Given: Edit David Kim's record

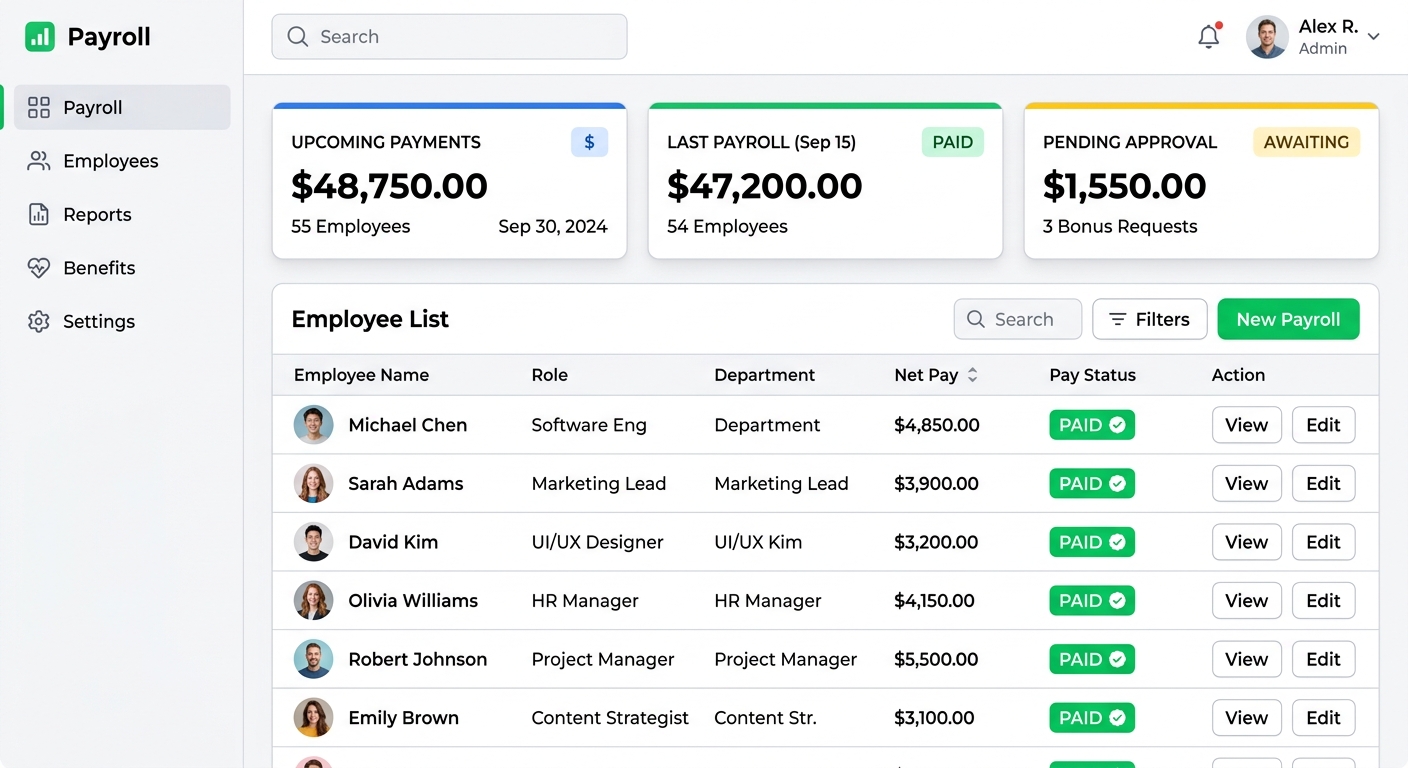Looking at the screenshot, I should click(x=1323, y=542).
